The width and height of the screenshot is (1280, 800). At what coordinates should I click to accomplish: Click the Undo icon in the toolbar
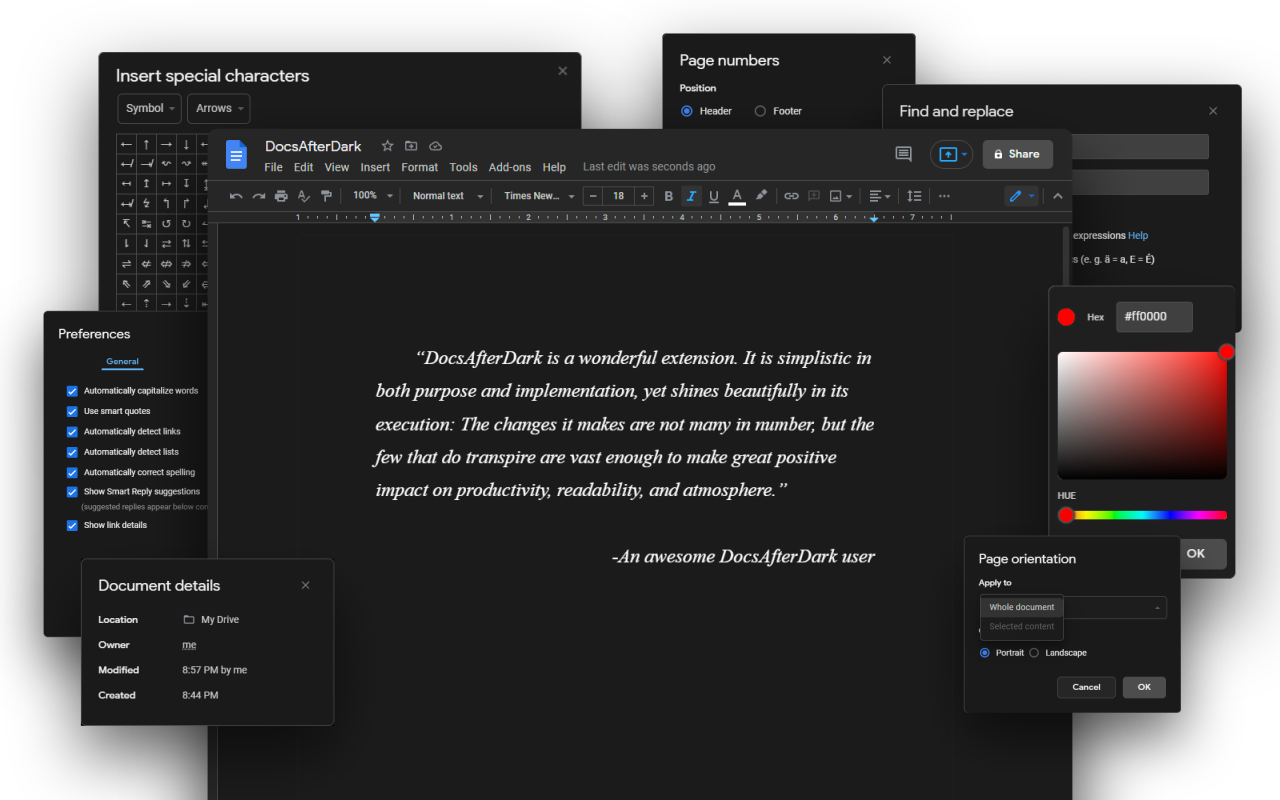point(236,196)
